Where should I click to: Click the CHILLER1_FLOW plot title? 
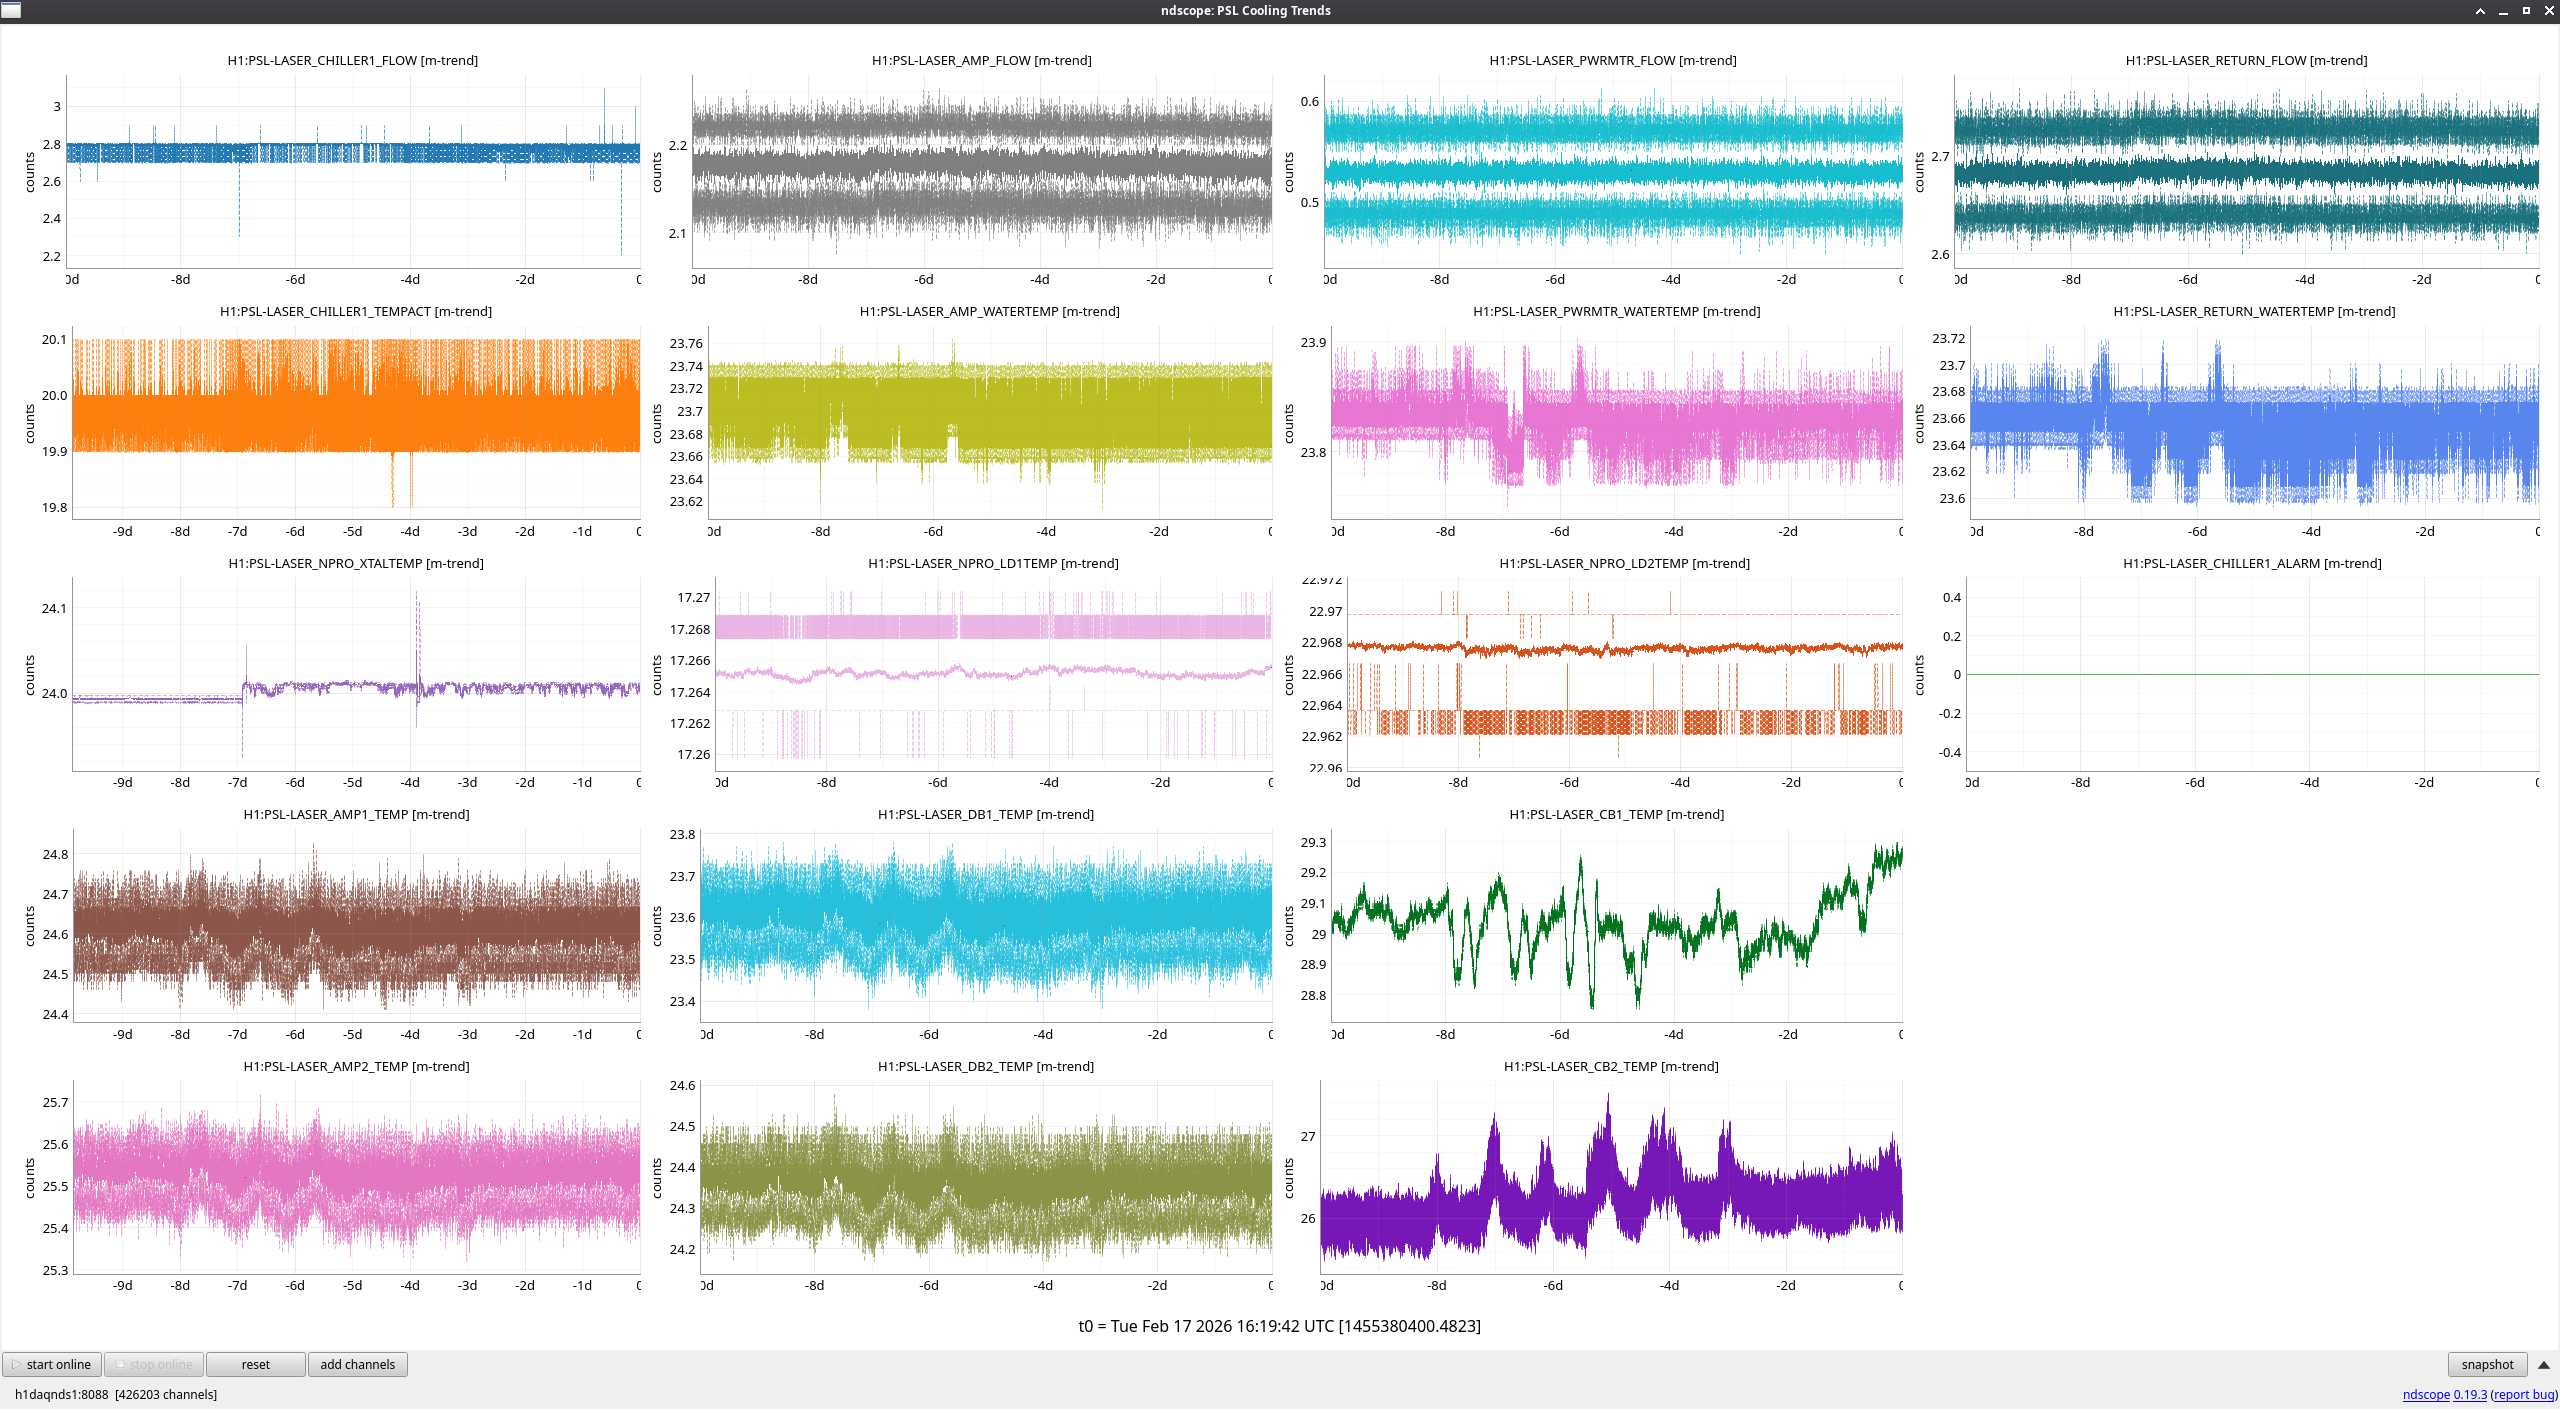tap(352, 60)
